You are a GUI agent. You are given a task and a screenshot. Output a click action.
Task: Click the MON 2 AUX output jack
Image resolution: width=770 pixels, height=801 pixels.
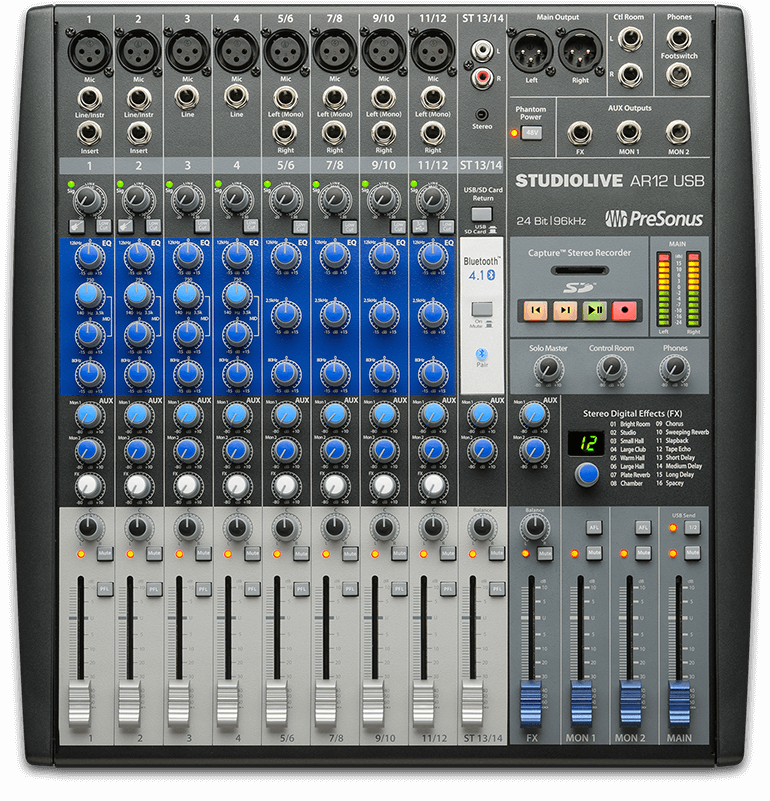pos(678,132)
